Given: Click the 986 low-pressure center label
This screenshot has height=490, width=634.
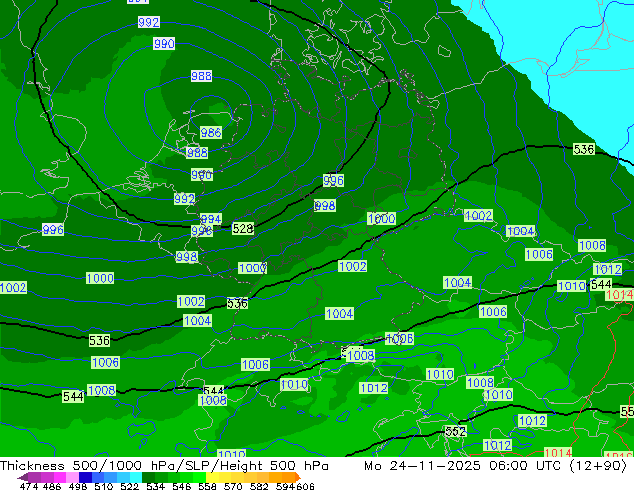Looking at the screenshot, I should pyautogui.click(x=211, y=132).
